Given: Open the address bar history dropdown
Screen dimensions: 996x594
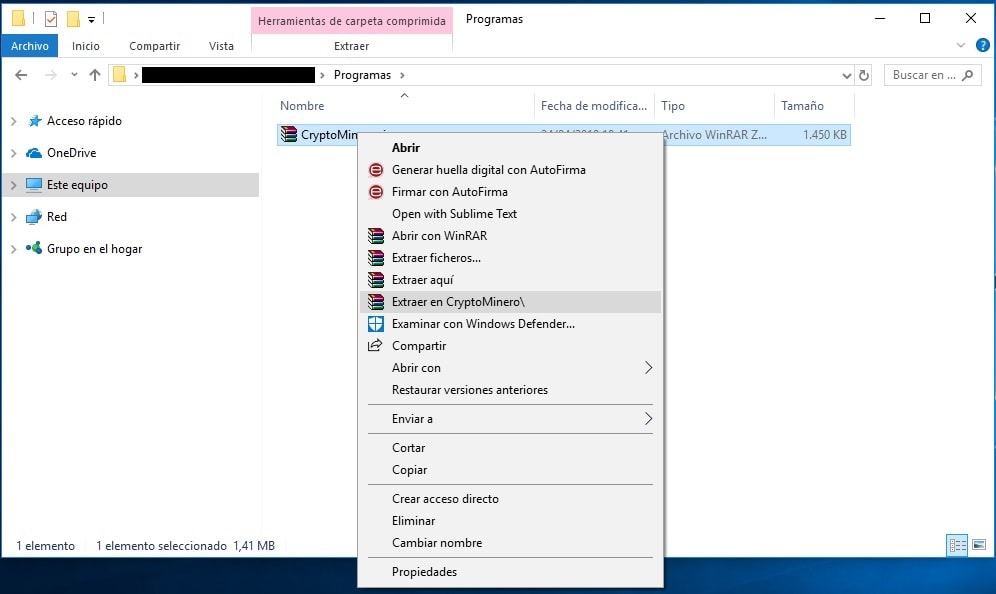Looking at the screenshot, I should click(846, 74).
